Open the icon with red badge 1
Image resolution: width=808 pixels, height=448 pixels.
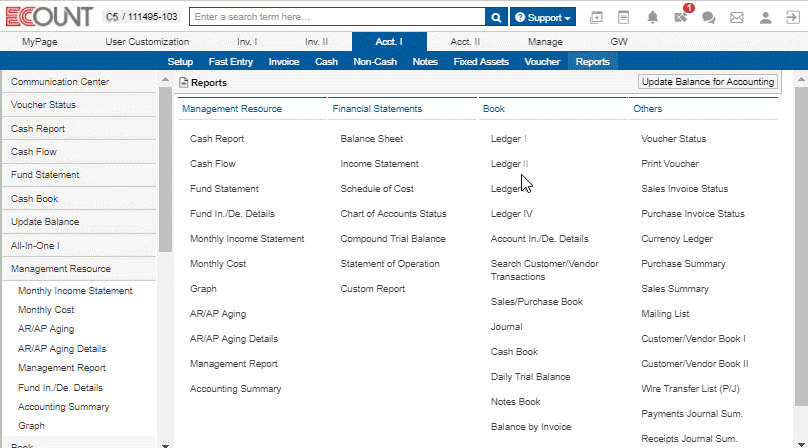click(x=681, y=17)
